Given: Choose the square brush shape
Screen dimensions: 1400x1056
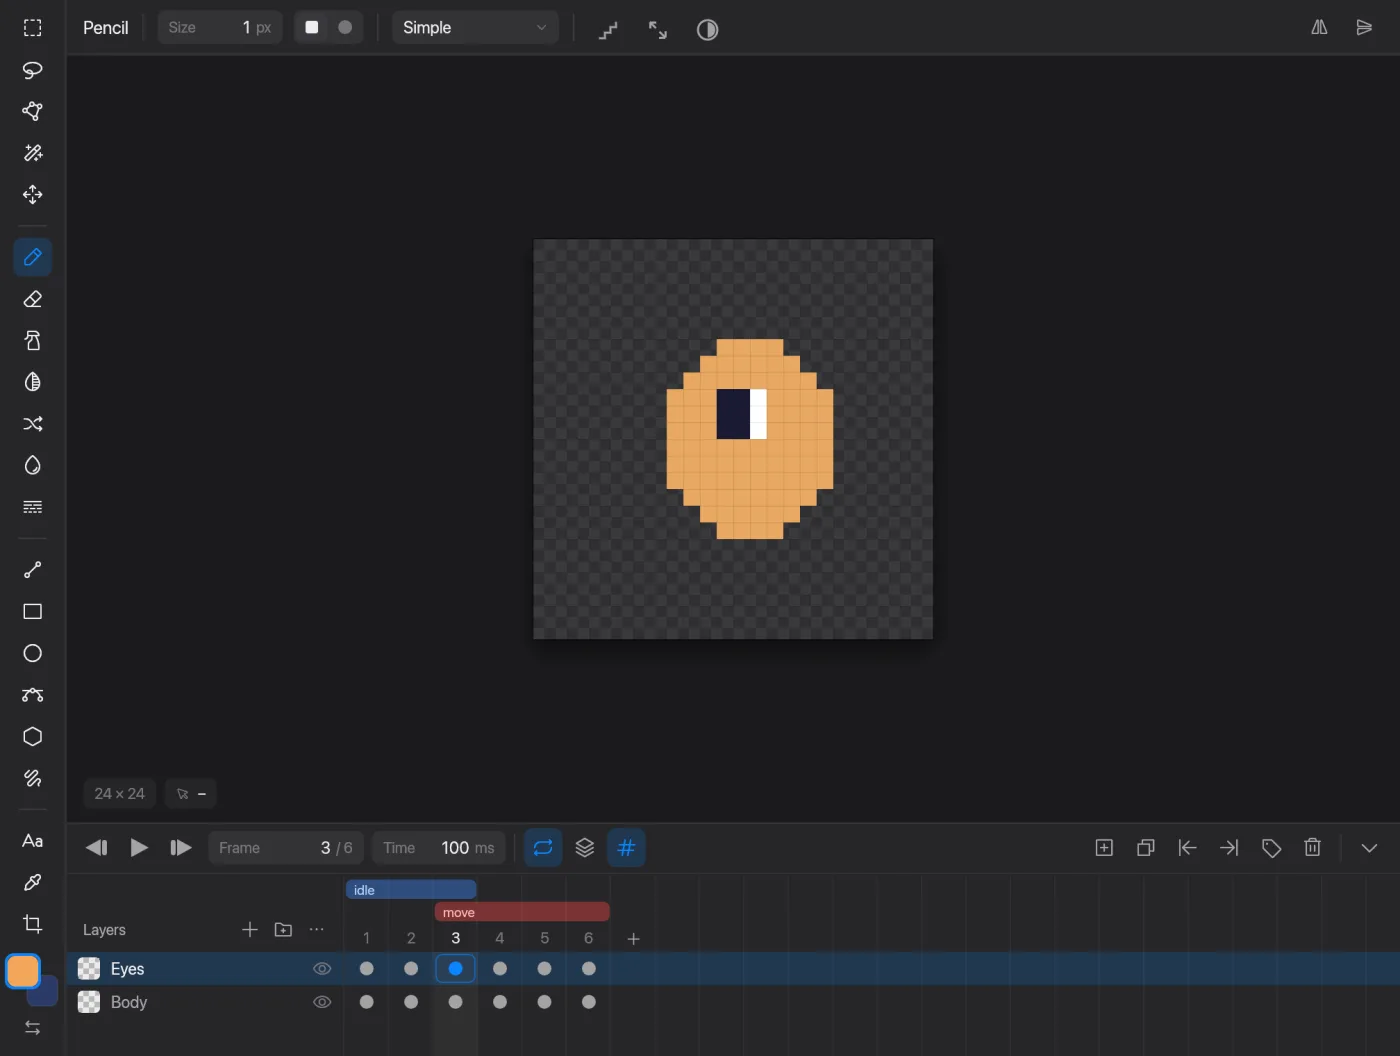Looking at the screenshot, I should coord(312,28).
